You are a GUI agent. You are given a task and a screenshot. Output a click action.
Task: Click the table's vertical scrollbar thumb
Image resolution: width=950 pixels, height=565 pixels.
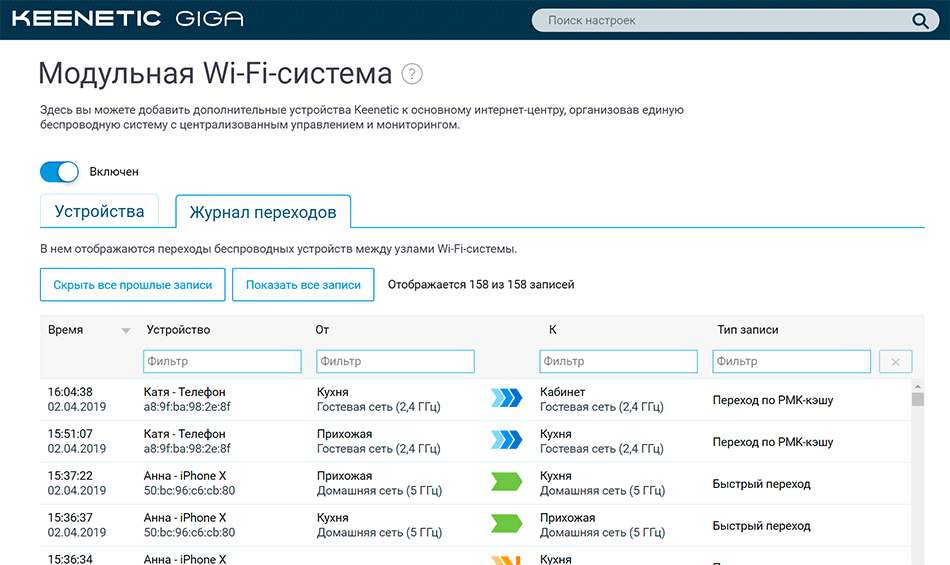click(x=918, y=398)
